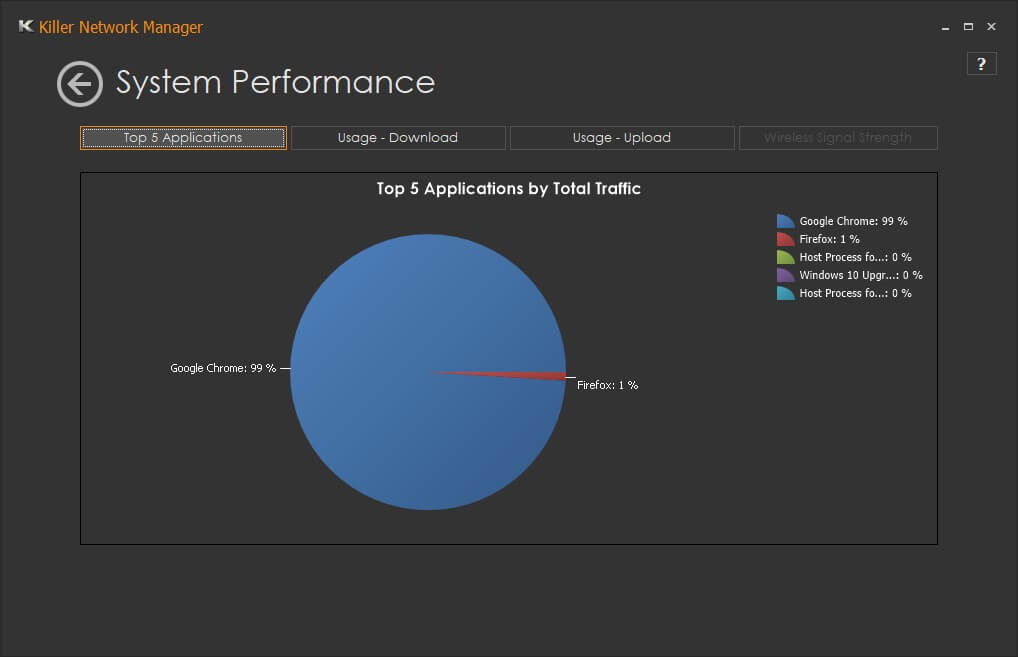
Task: Click the purple Windows 10 Upgr legend swatch
Action: click(786, 275)
